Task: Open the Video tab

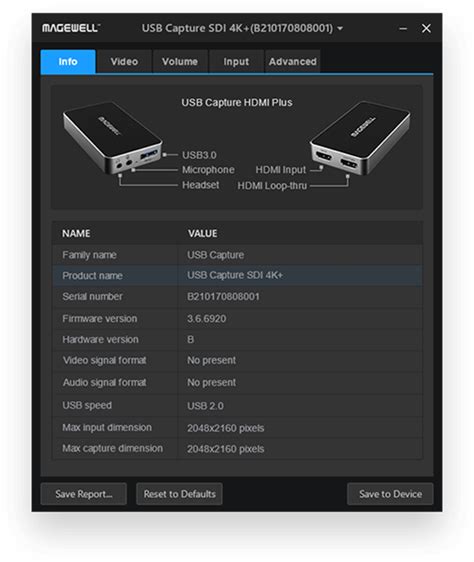Action: (x=124, y=62)
